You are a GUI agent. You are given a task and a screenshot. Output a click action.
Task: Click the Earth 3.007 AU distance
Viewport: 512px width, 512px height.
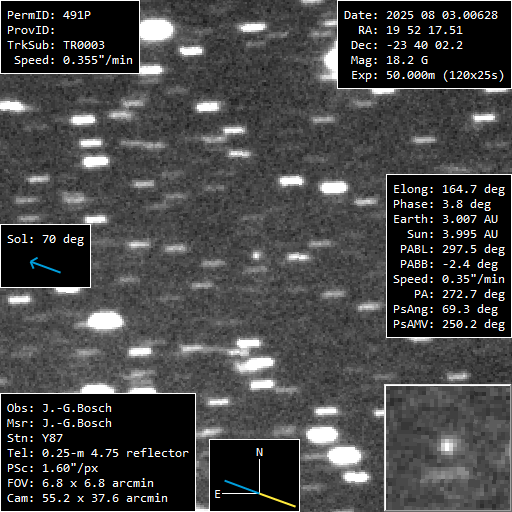tap(446, 219)
